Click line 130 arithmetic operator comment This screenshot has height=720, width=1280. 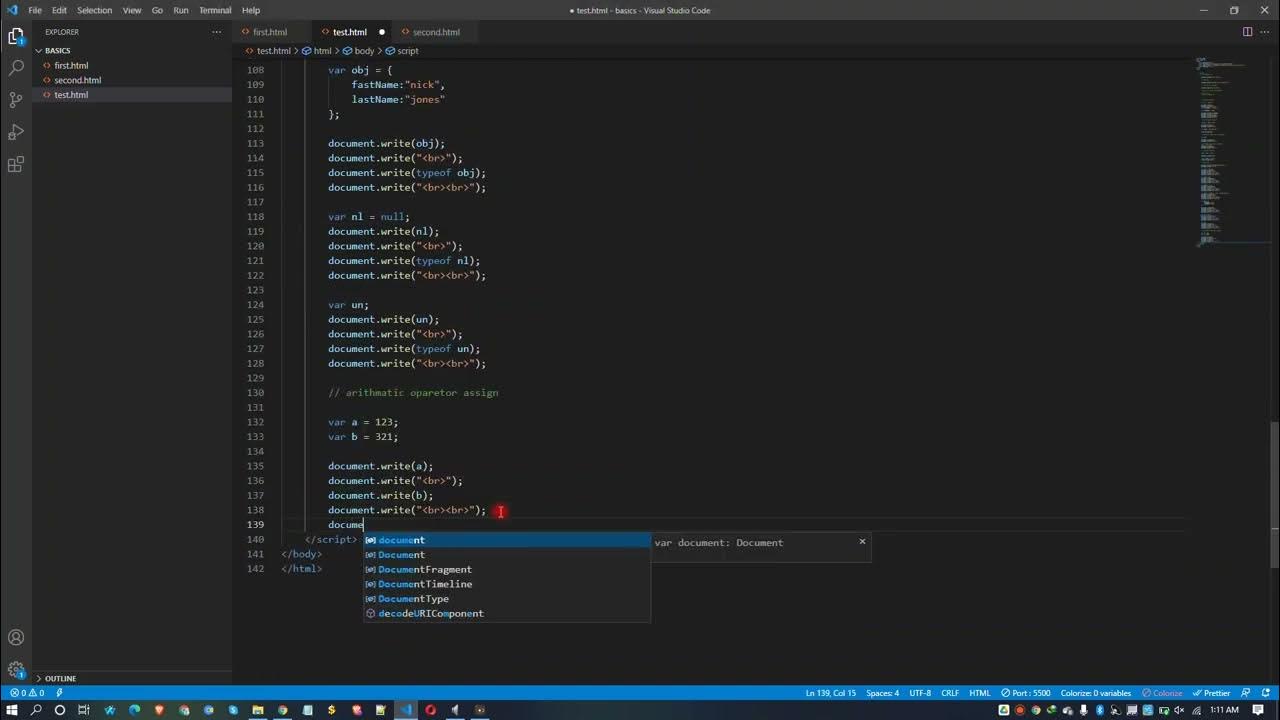tap(413, 393)
